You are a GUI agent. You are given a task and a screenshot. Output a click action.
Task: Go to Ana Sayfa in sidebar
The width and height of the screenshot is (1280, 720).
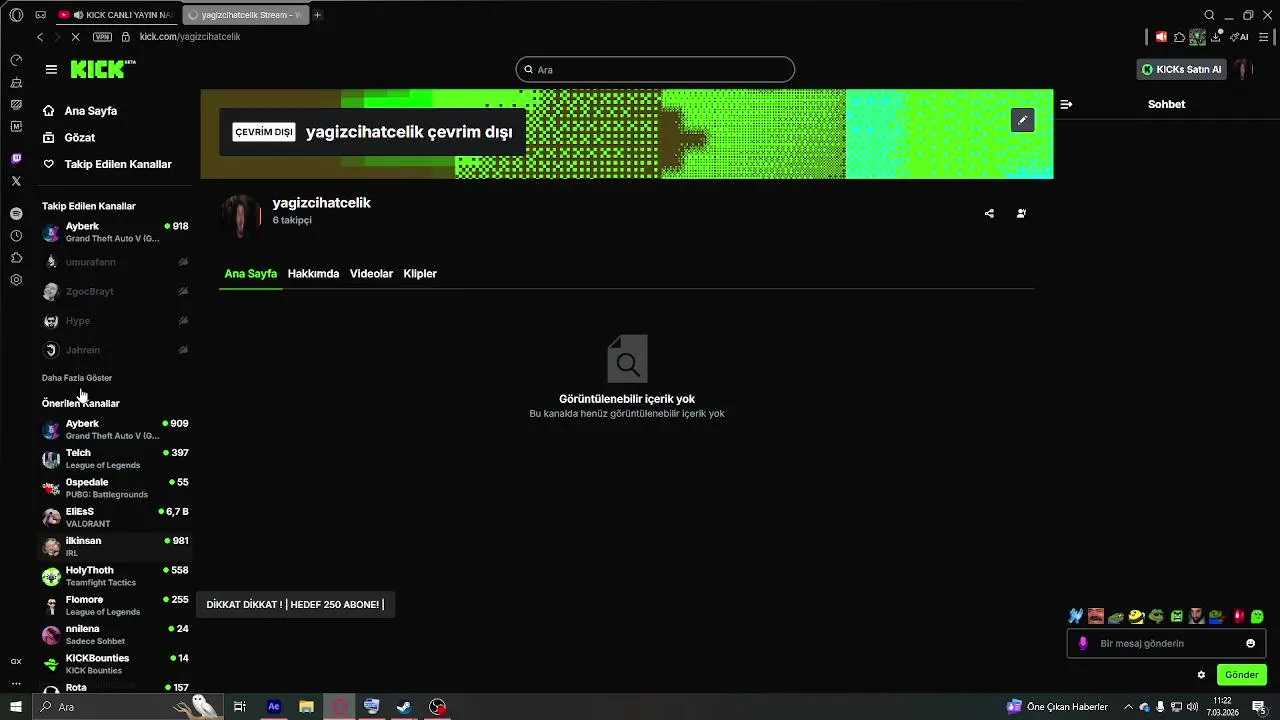(x=90, y=111)
